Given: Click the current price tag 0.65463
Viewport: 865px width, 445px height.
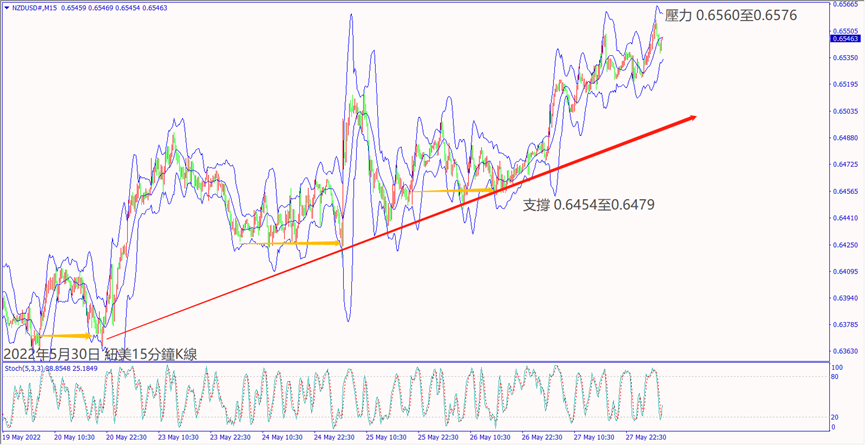Looking at the screenshot, I should [845, 39].
